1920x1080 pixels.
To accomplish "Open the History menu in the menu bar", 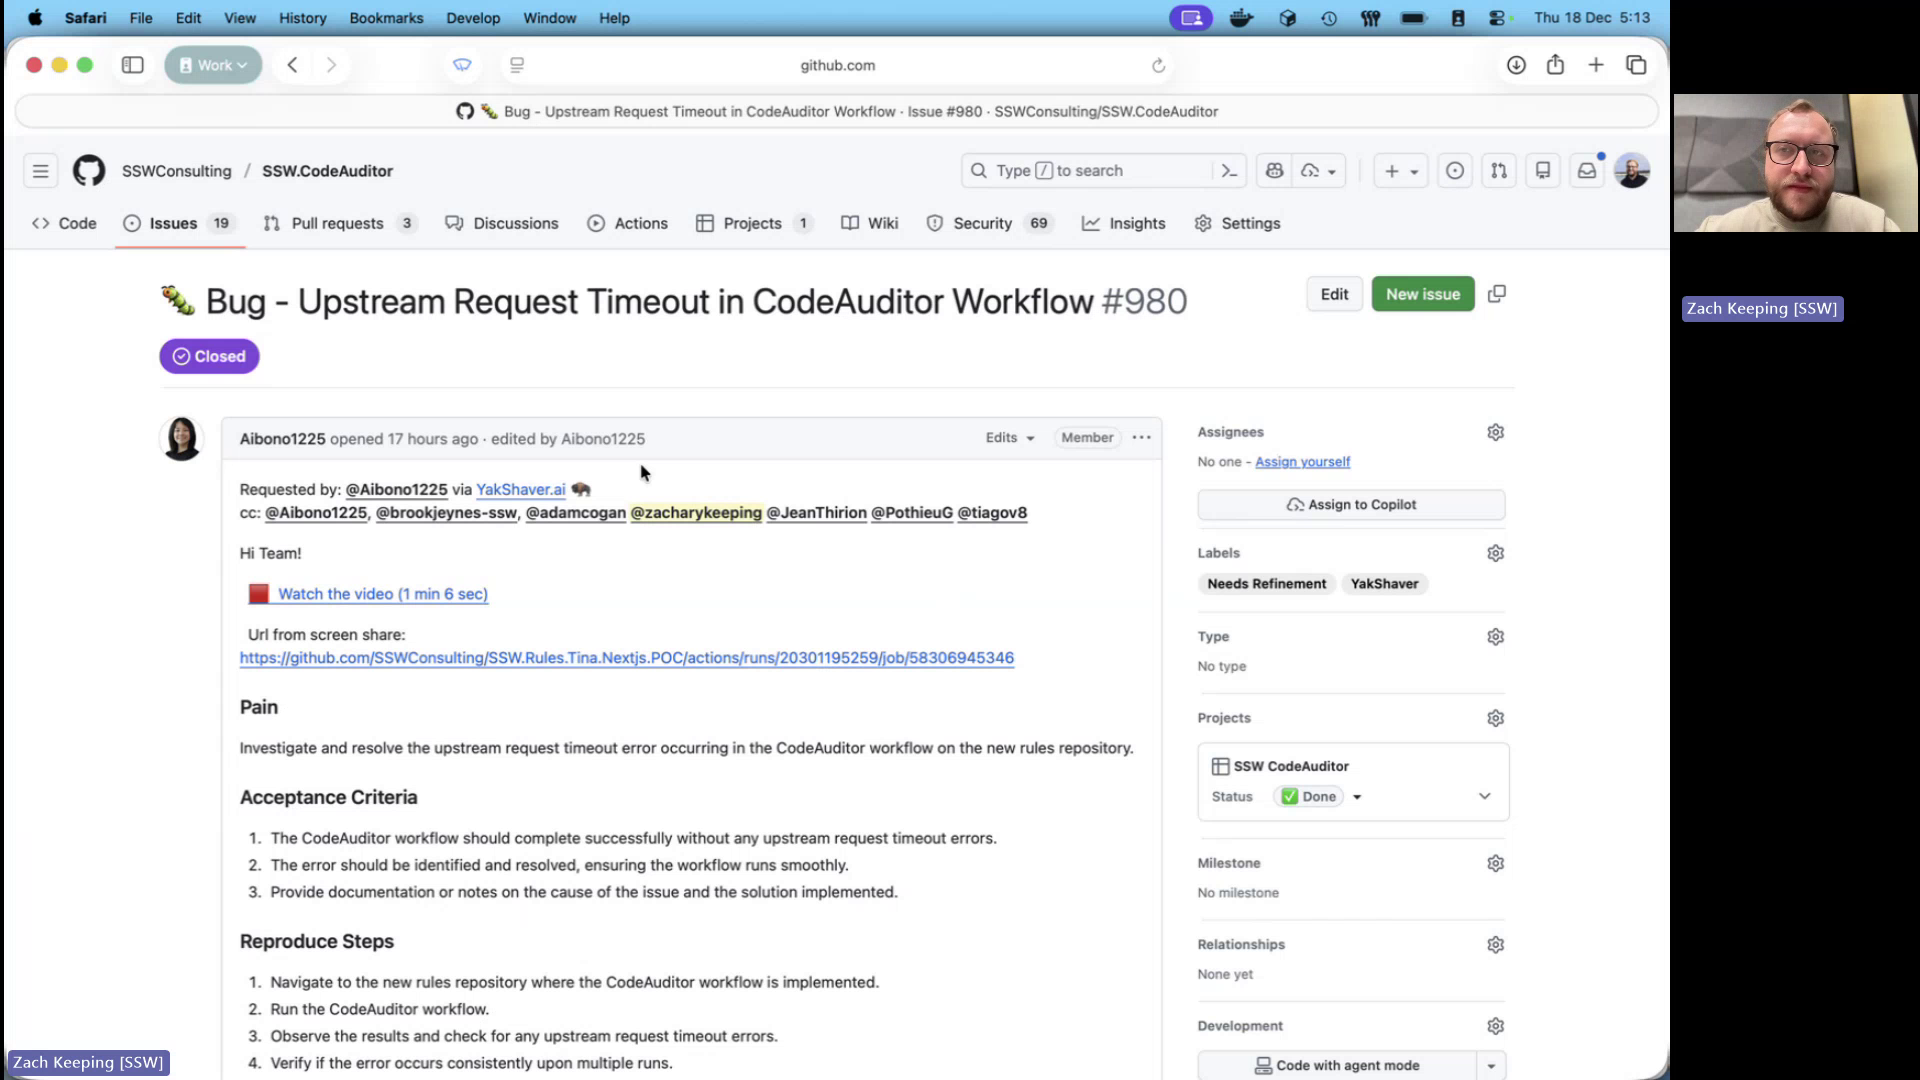I will (301, 17).
